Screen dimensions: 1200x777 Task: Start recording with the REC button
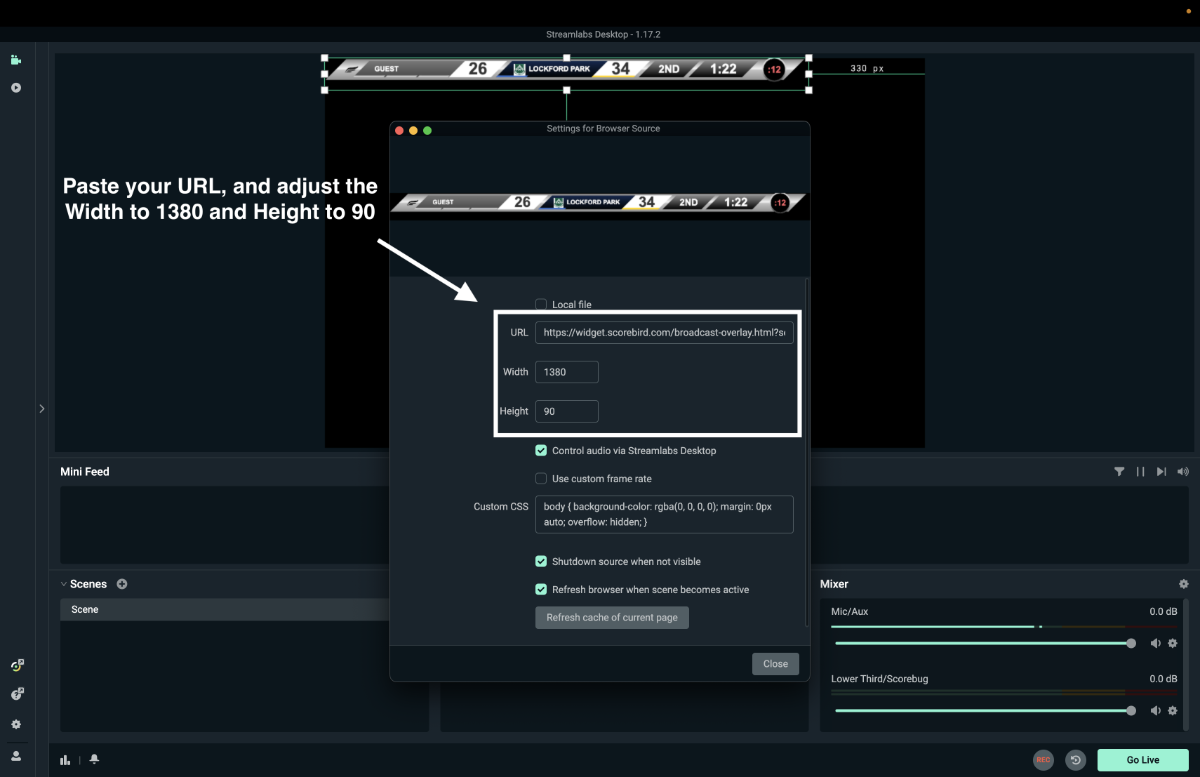(1043, 760)
